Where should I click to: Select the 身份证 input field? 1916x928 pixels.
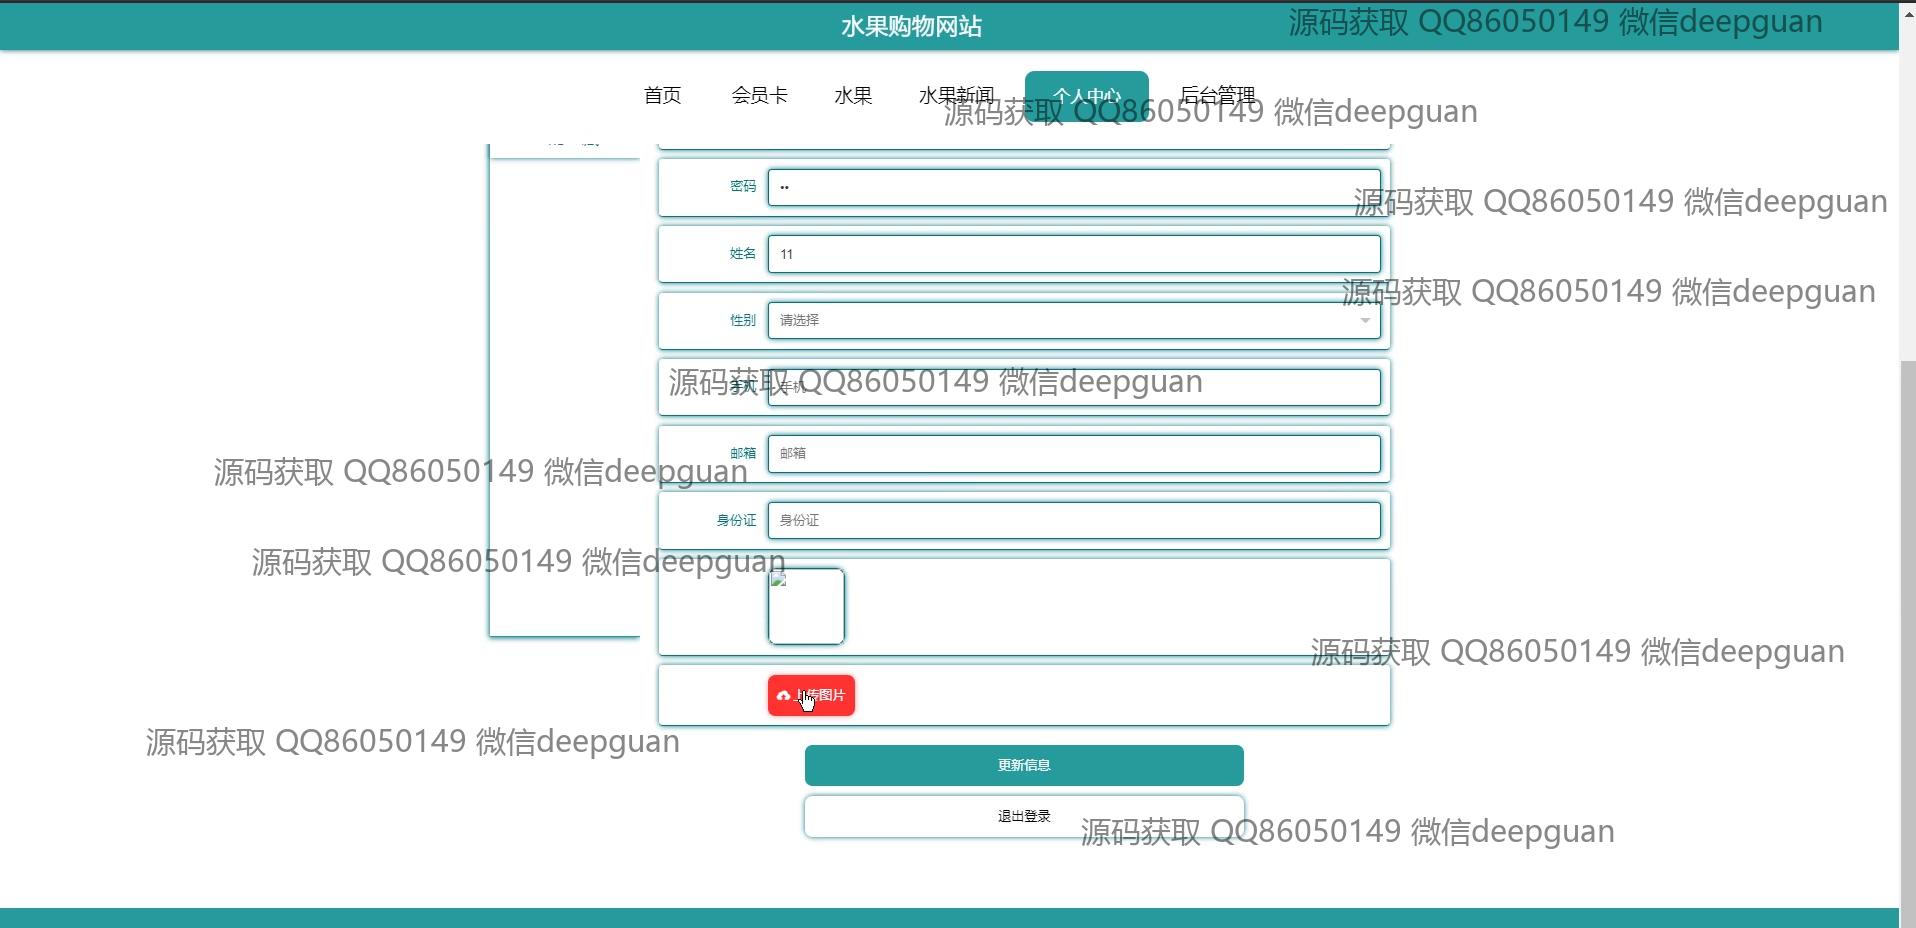point(1073,521)
